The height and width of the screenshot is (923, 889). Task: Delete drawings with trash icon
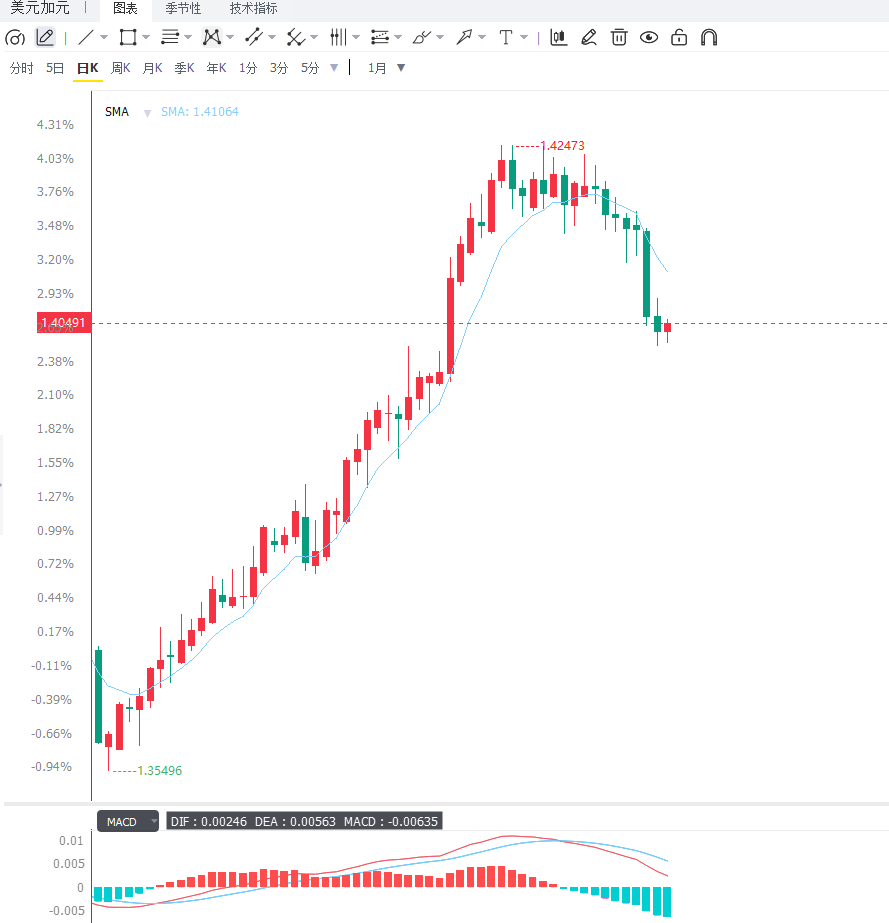pos(619,38)
